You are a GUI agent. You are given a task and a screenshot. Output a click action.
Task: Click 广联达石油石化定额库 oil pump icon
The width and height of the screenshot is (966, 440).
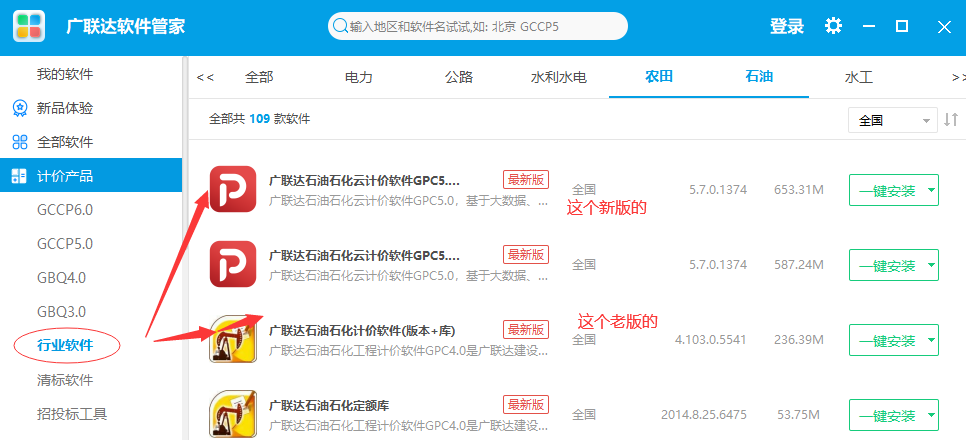233,414
